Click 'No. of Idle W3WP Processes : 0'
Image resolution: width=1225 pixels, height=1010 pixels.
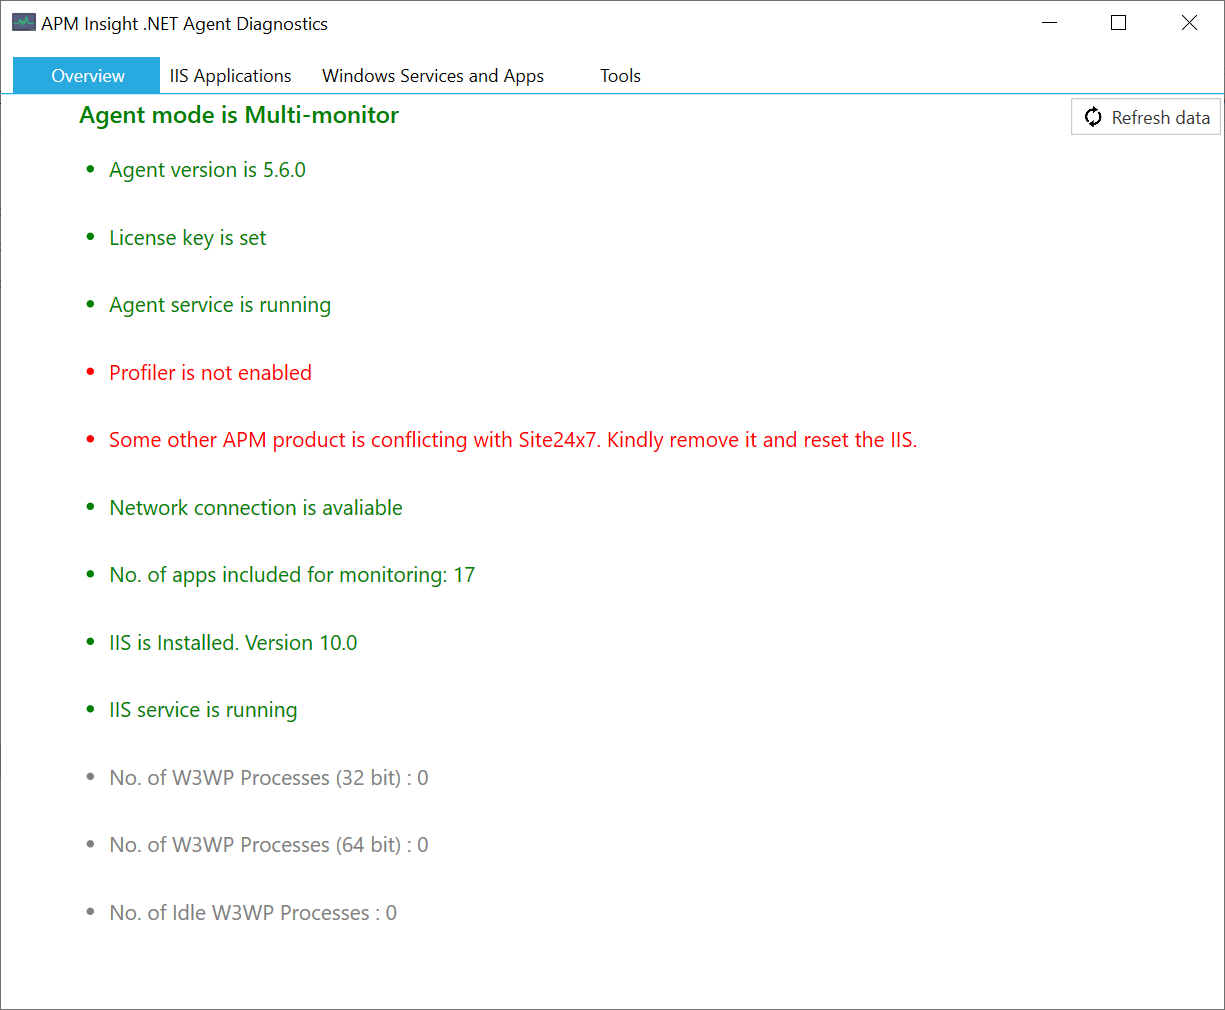point(253,913)
